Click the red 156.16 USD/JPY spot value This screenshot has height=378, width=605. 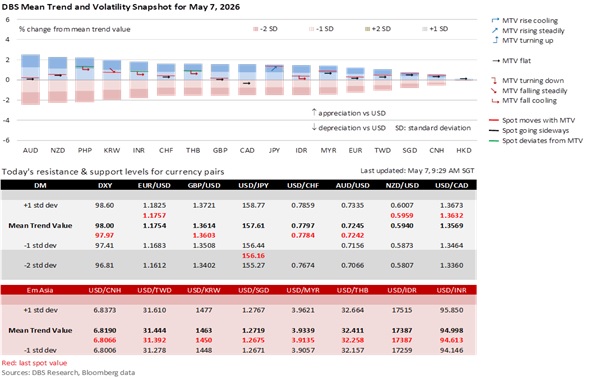click(x=253, y=255)
